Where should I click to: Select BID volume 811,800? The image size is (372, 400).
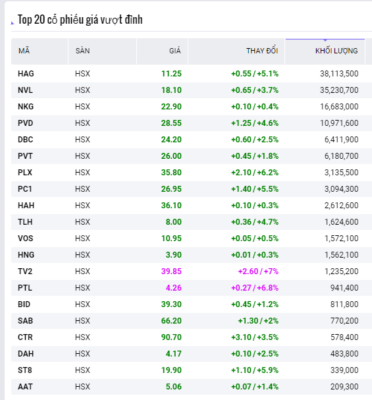pyautogui.click(x=345, y=304)
